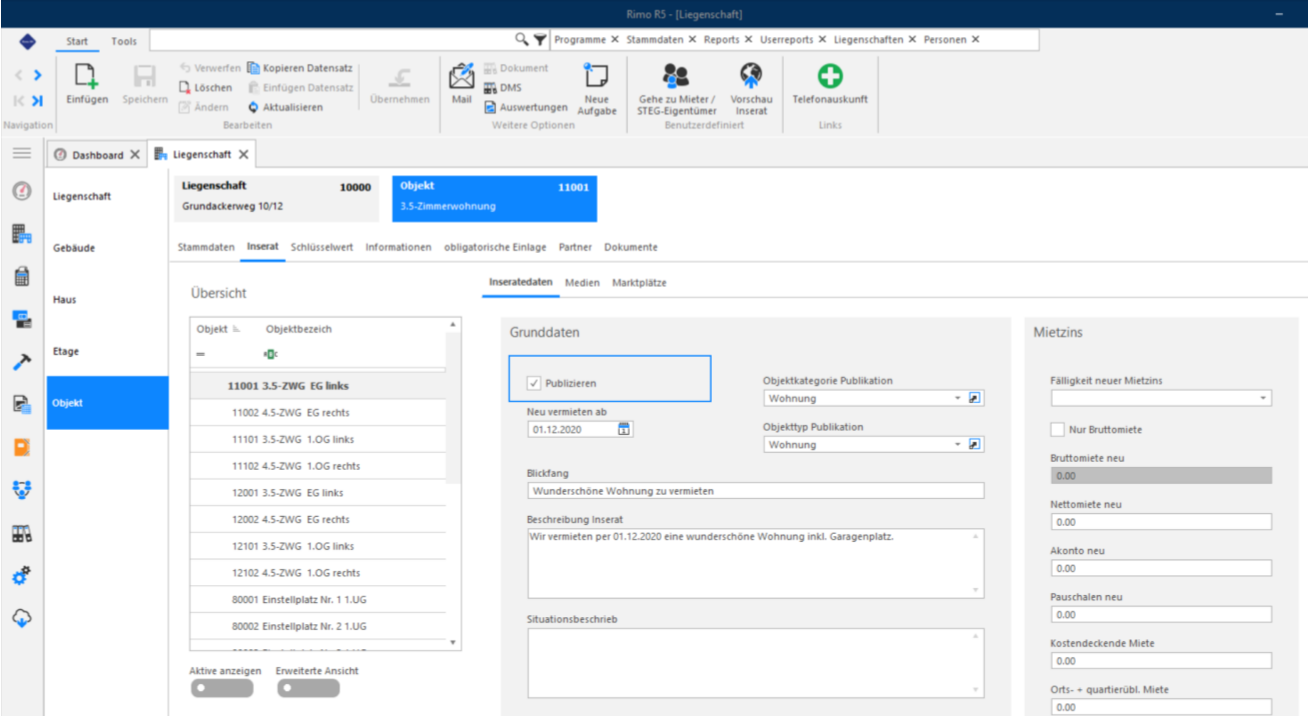Jump to last record arrow

click(37, 101)
